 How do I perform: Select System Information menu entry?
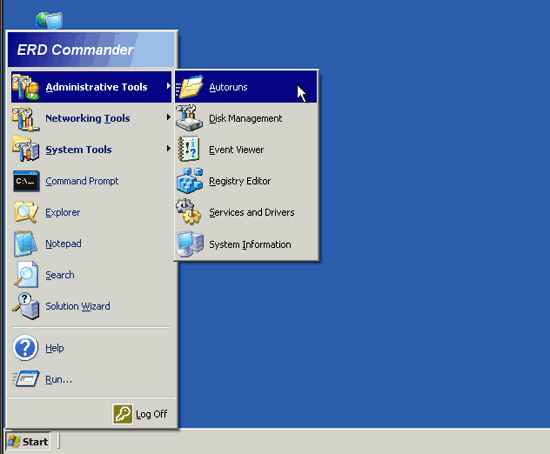(246, 244)
